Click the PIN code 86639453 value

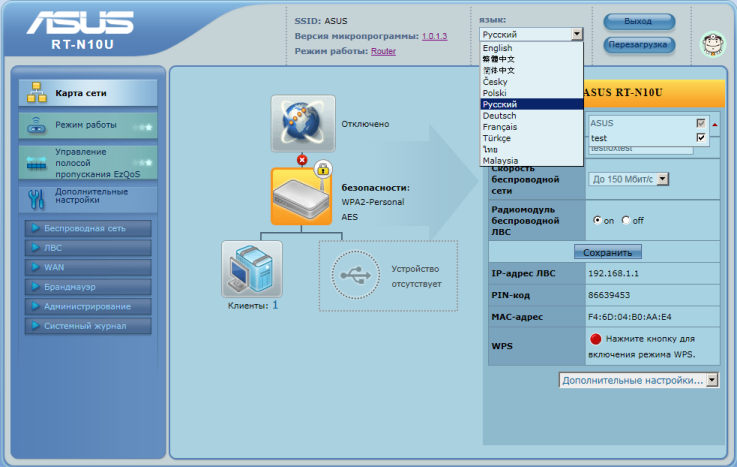(609, 295)
